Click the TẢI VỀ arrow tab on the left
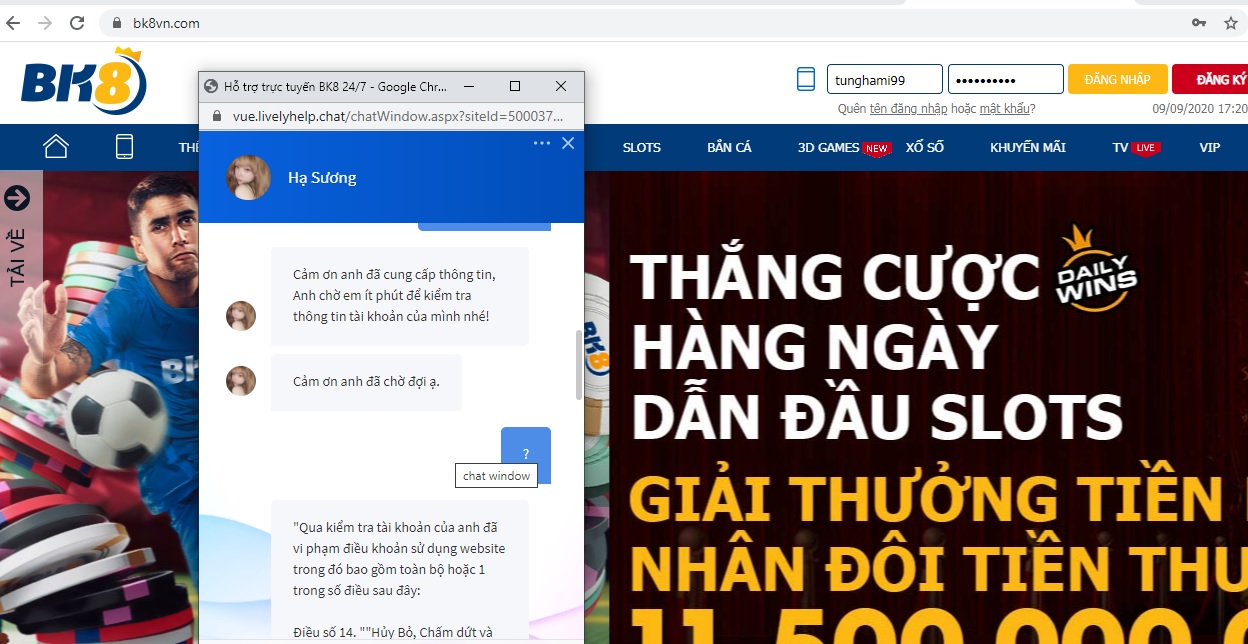 click(x=17, y=198)
